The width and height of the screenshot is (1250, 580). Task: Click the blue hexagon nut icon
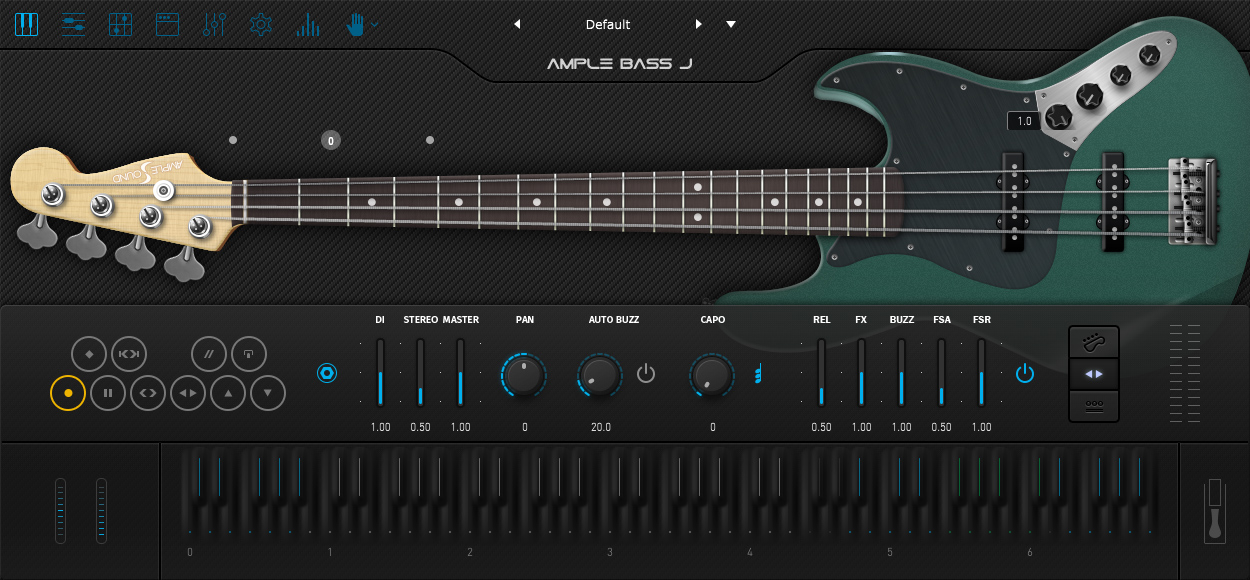327,374
